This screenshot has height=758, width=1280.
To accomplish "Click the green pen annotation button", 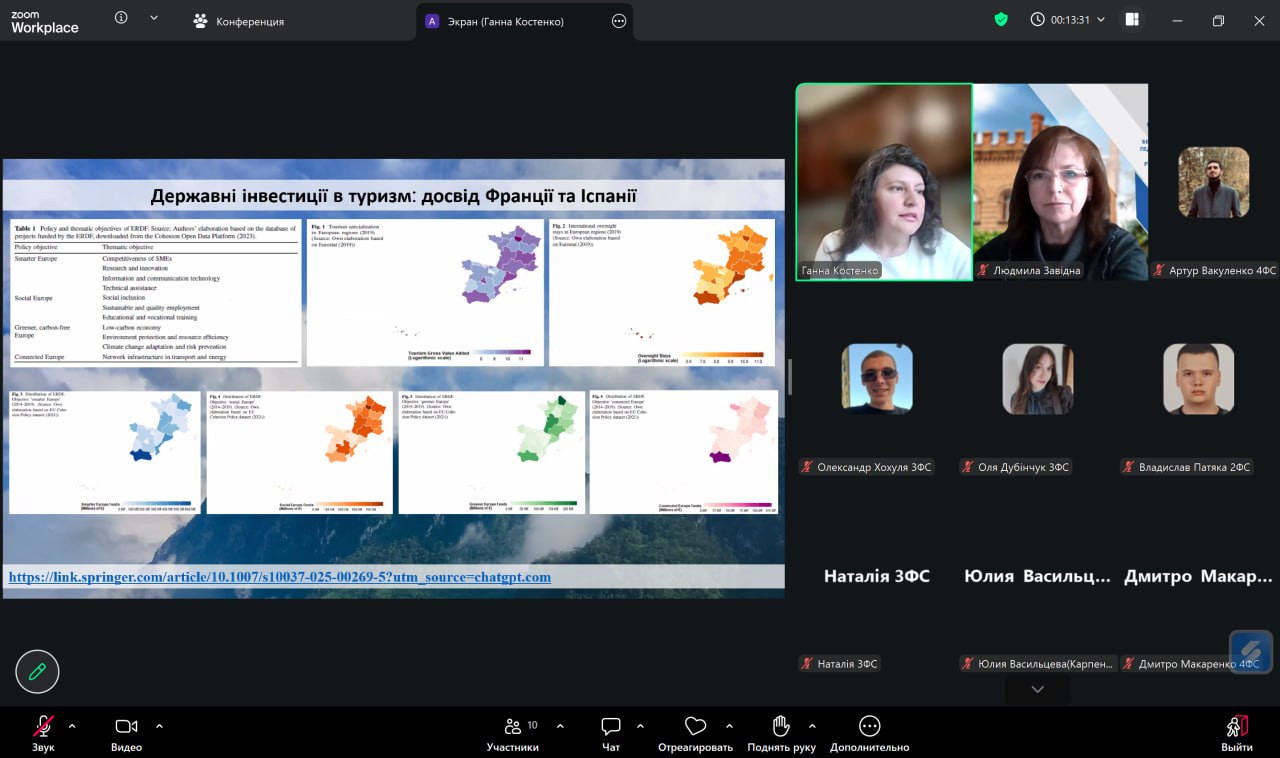I will tap(37, 672).
